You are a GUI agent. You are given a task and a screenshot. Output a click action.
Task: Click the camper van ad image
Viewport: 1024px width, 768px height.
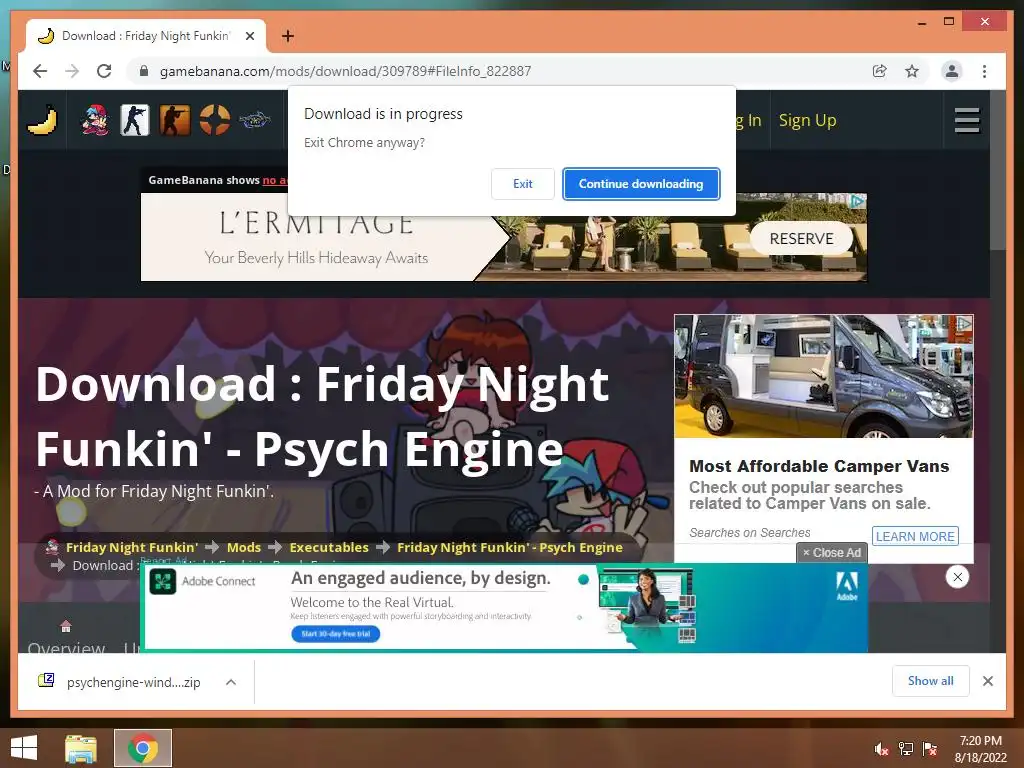[824, 376]
